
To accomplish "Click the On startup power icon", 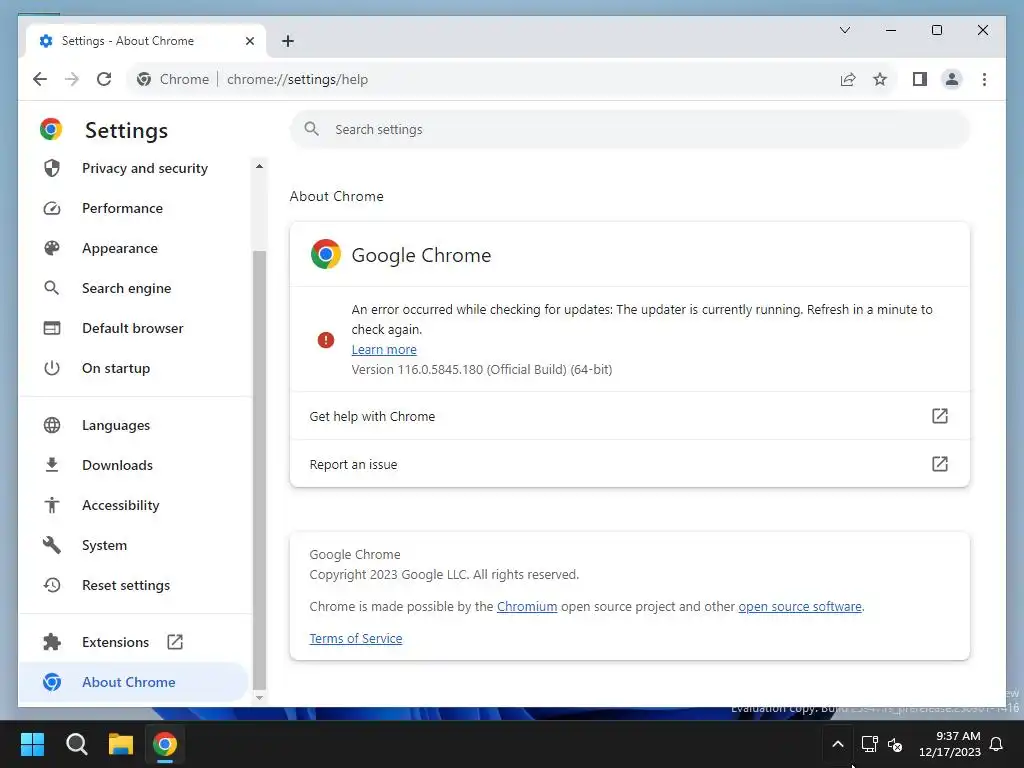I will click(x=52, y=368).
